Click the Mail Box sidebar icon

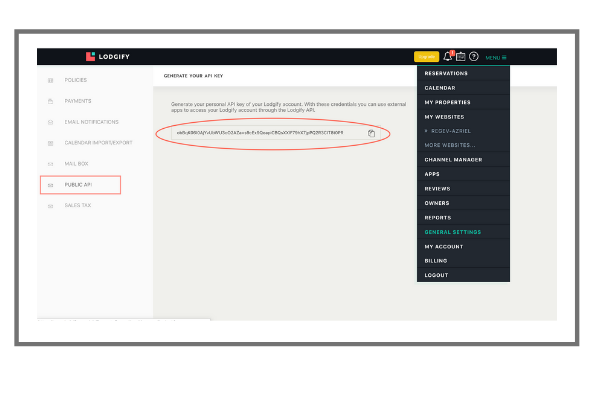(x=51, y=164)
